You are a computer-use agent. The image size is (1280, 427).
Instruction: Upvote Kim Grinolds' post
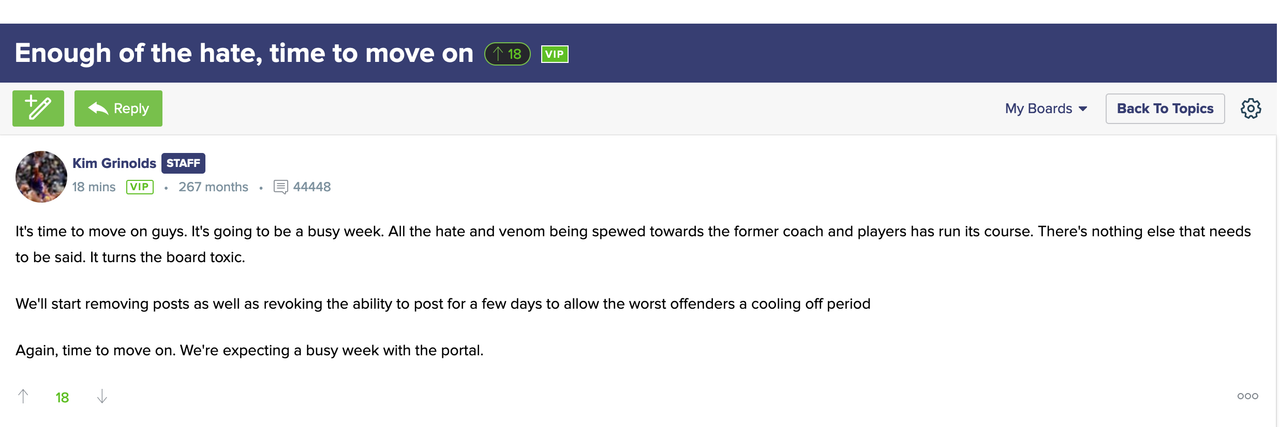tap(23, 397)
